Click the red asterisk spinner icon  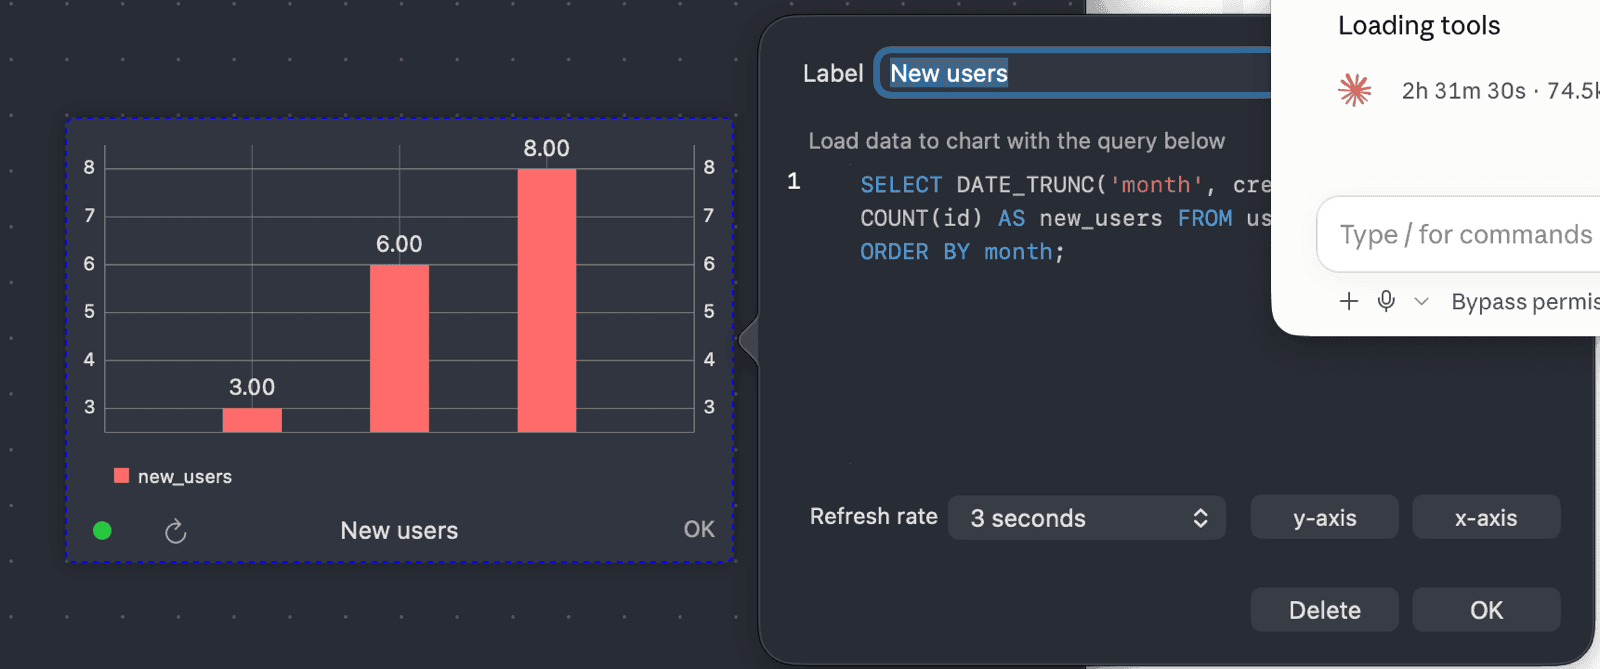click(1355, 90)
